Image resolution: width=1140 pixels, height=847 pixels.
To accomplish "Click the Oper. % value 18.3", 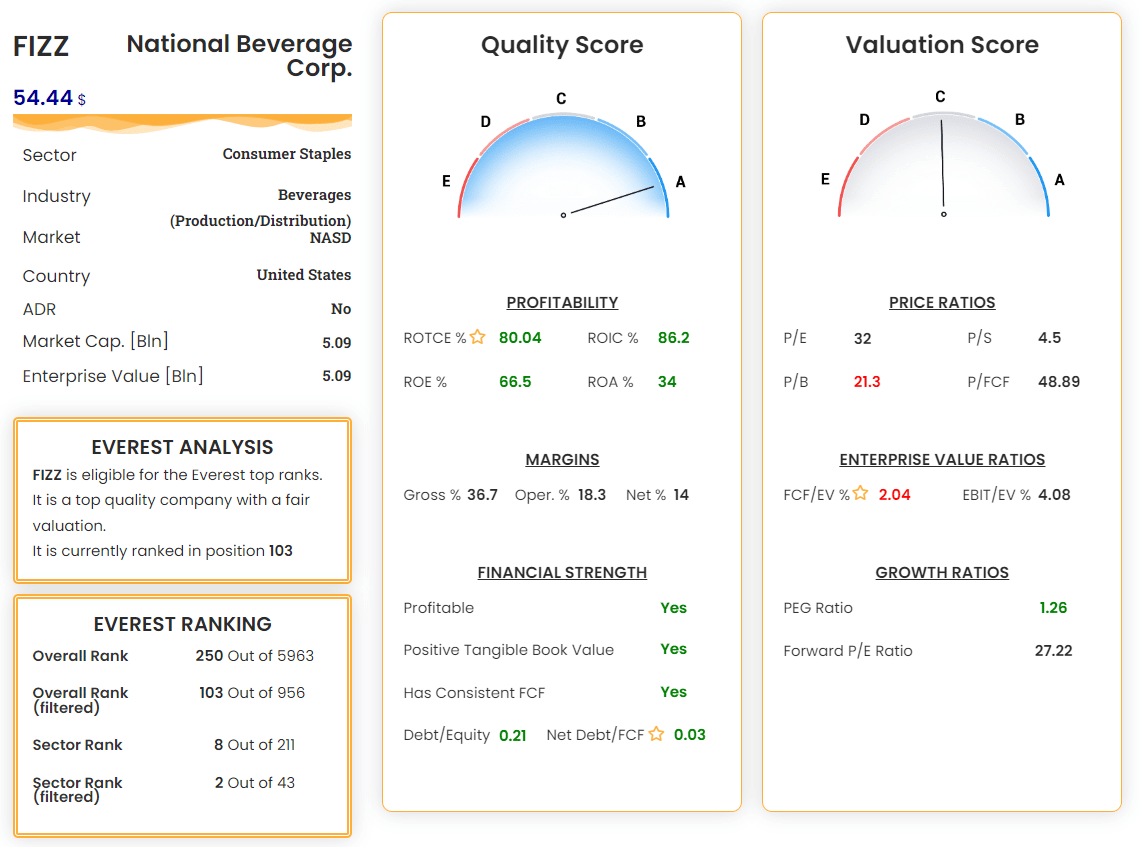I will [x=592, y=494].
